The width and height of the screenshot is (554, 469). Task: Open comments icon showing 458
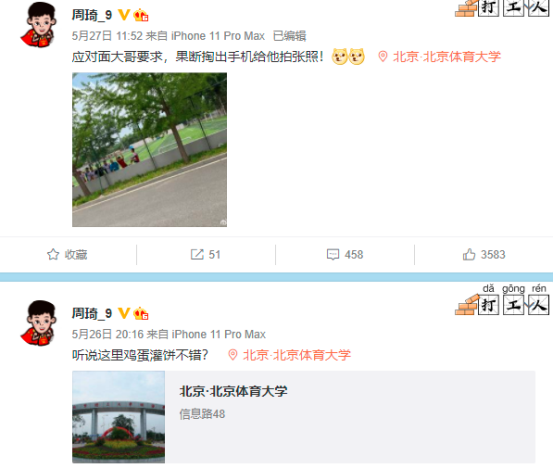coord(333,254)
